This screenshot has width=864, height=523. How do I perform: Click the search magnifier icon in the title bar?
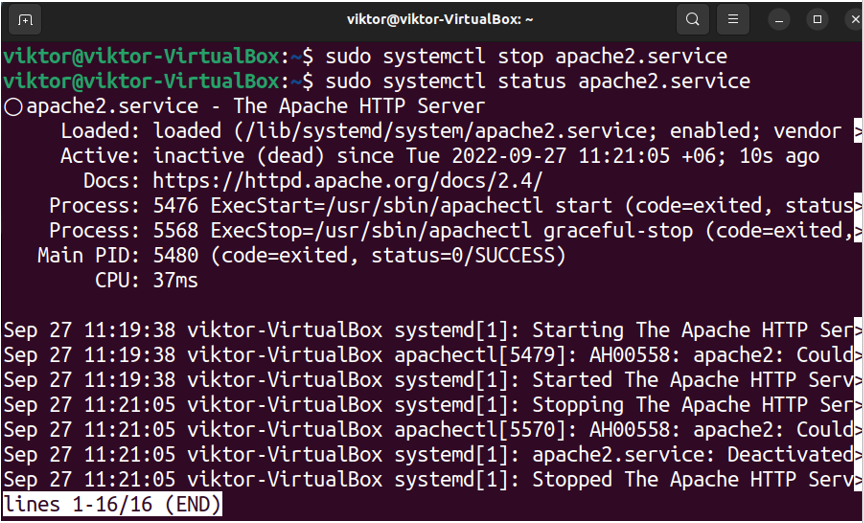pyautogui.click(x=692, y=20)
